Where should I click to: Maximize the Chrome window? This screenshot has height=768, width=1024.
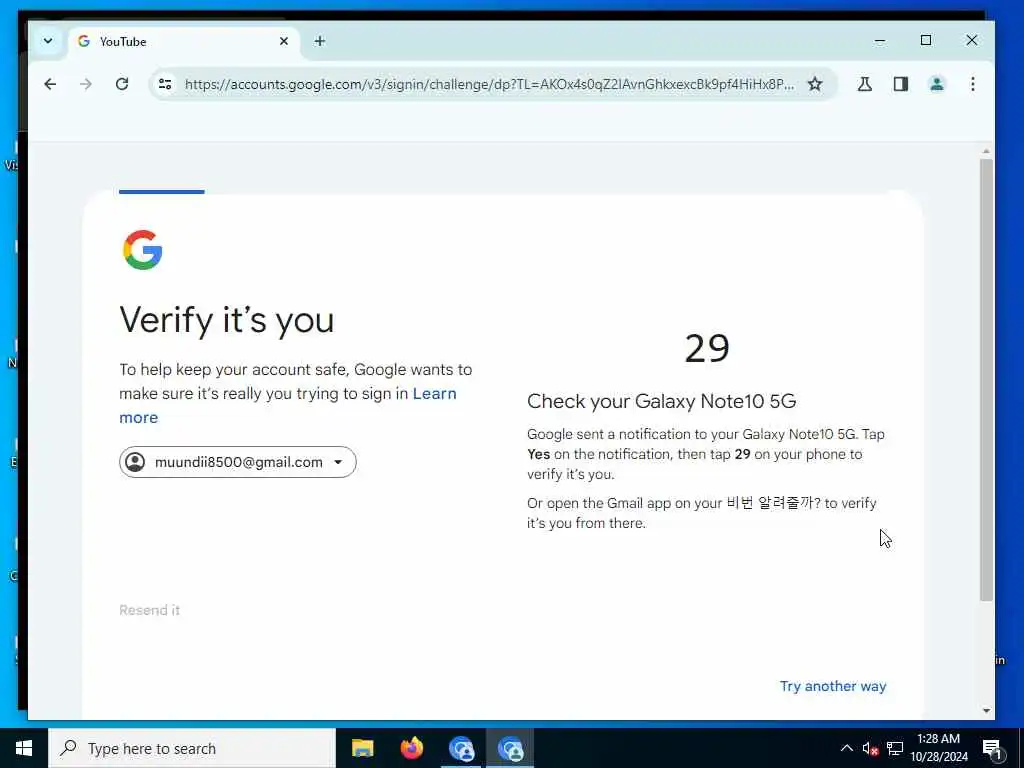(925, 40)
